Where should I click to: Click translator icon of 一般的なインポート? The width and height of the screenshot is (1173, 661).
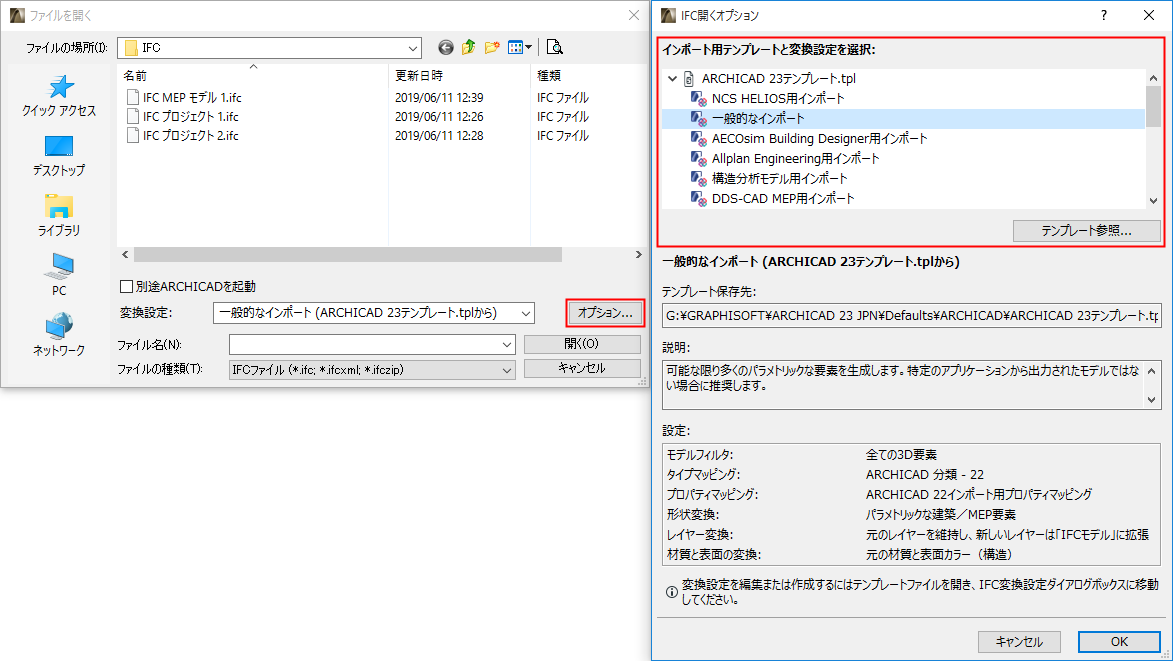[x=699, y=118]
